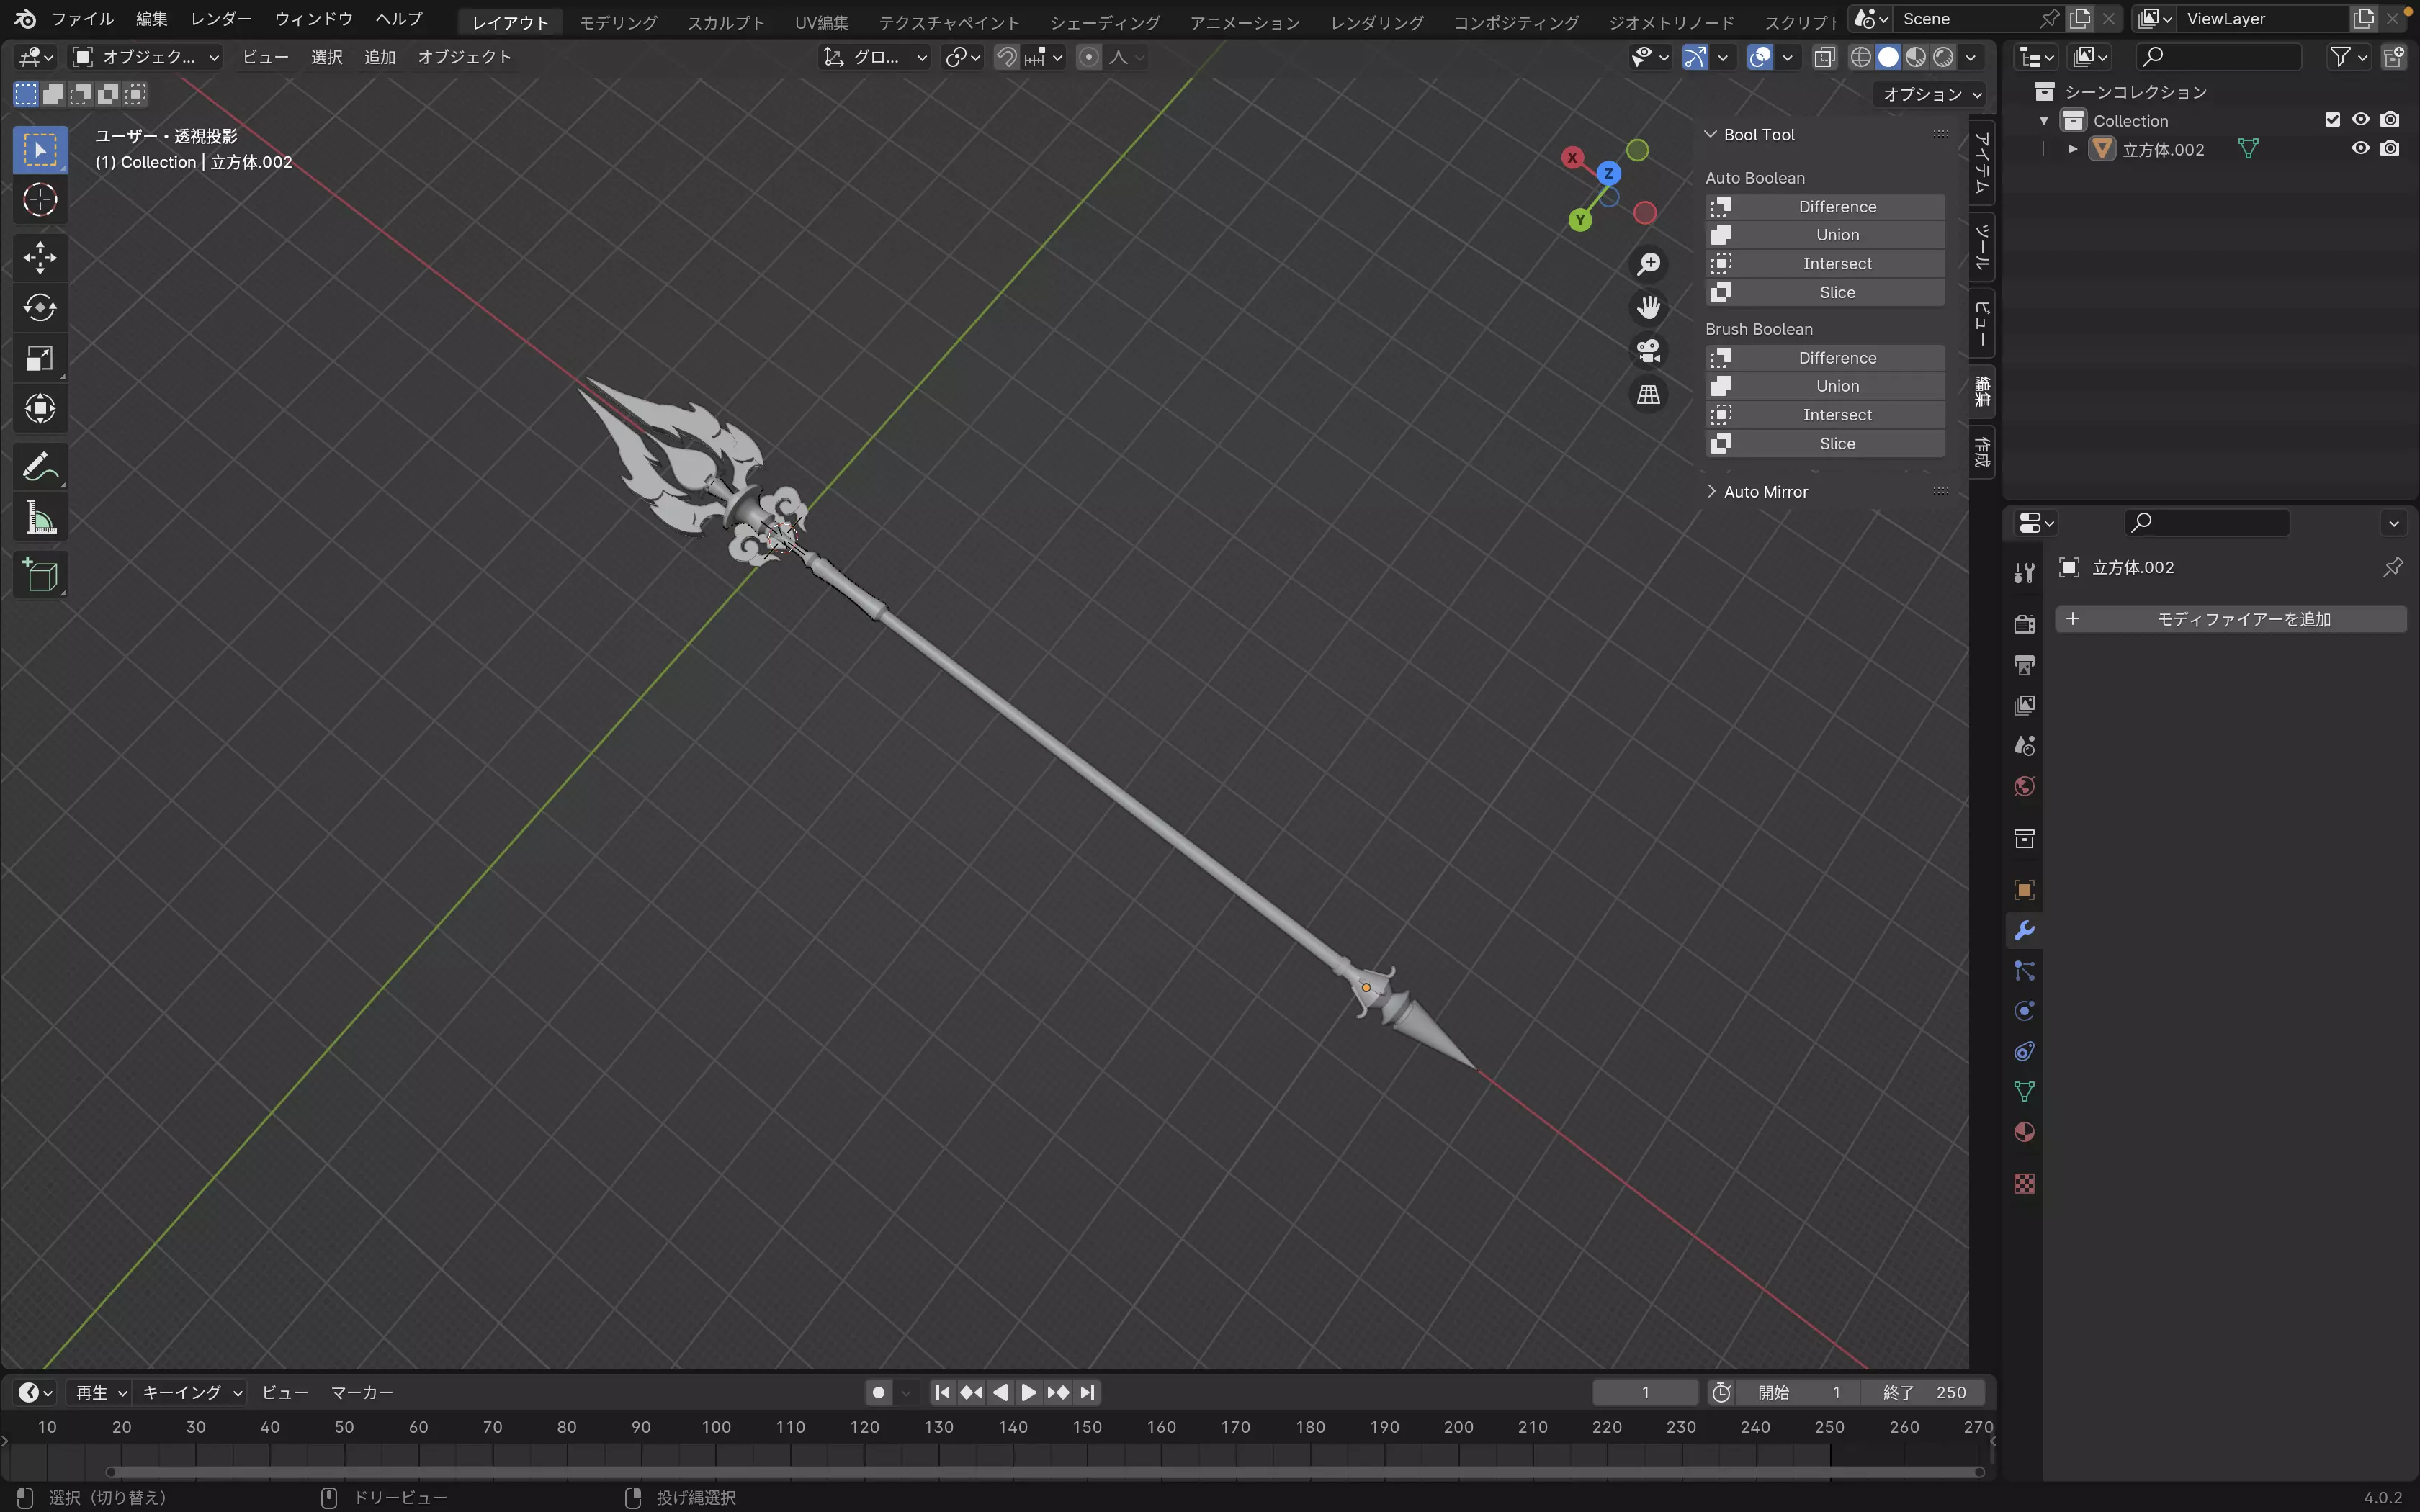Open the Particles properties tab
This screenshot has height=1512, width=2420.
click(2024, 971)
